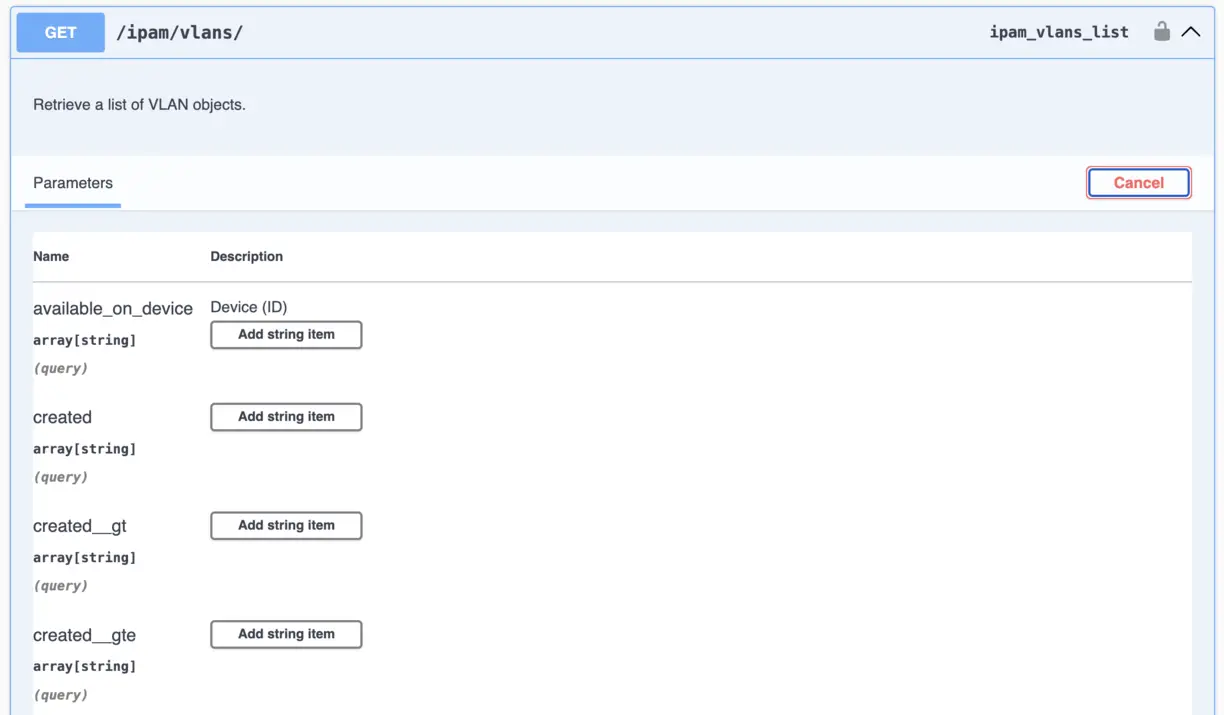Screen dimensions: 1224x715
Task: Click array[string] type under available_on_device
Action: tap(84, 340)
